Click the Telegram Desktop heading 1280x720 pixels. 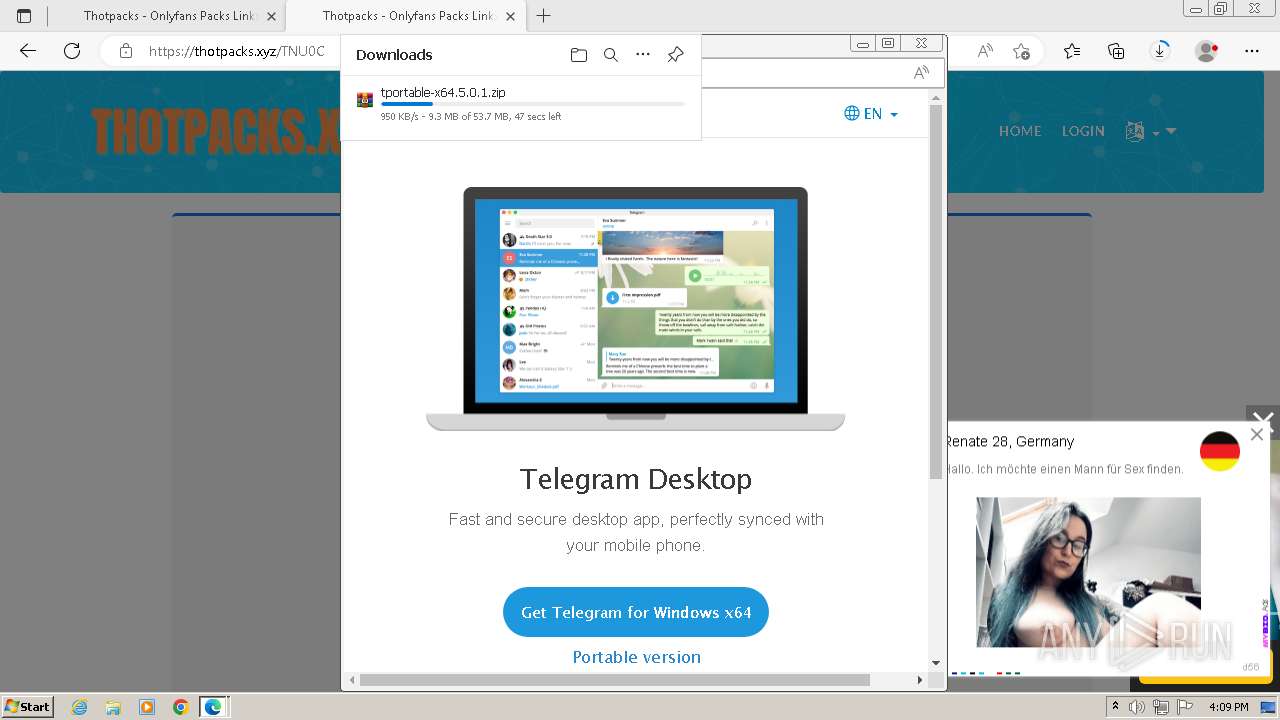tap(636, 479)
